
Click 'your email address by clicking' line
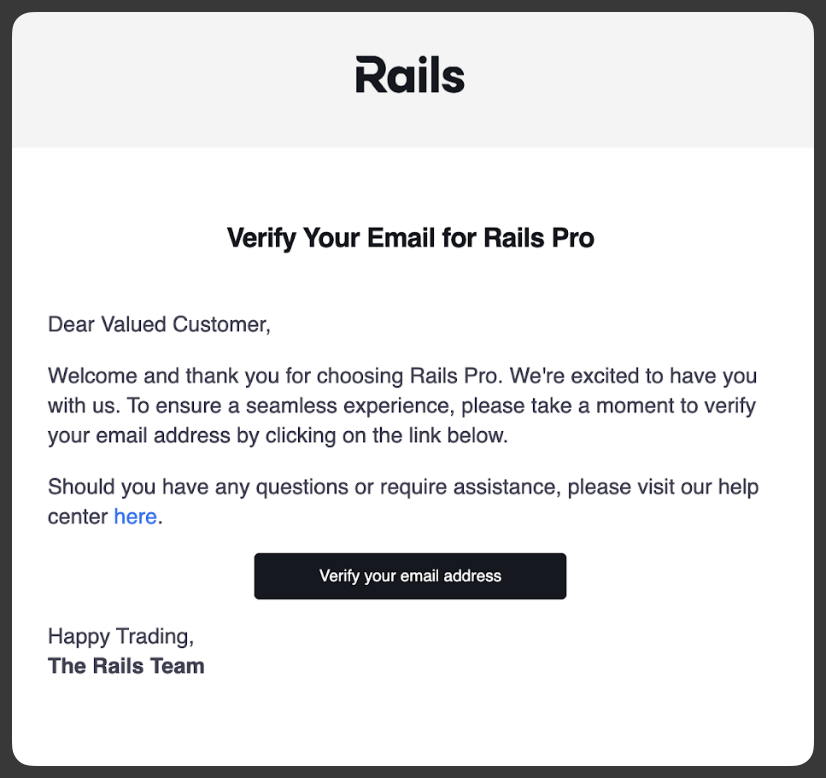click(x=278, y=436)
